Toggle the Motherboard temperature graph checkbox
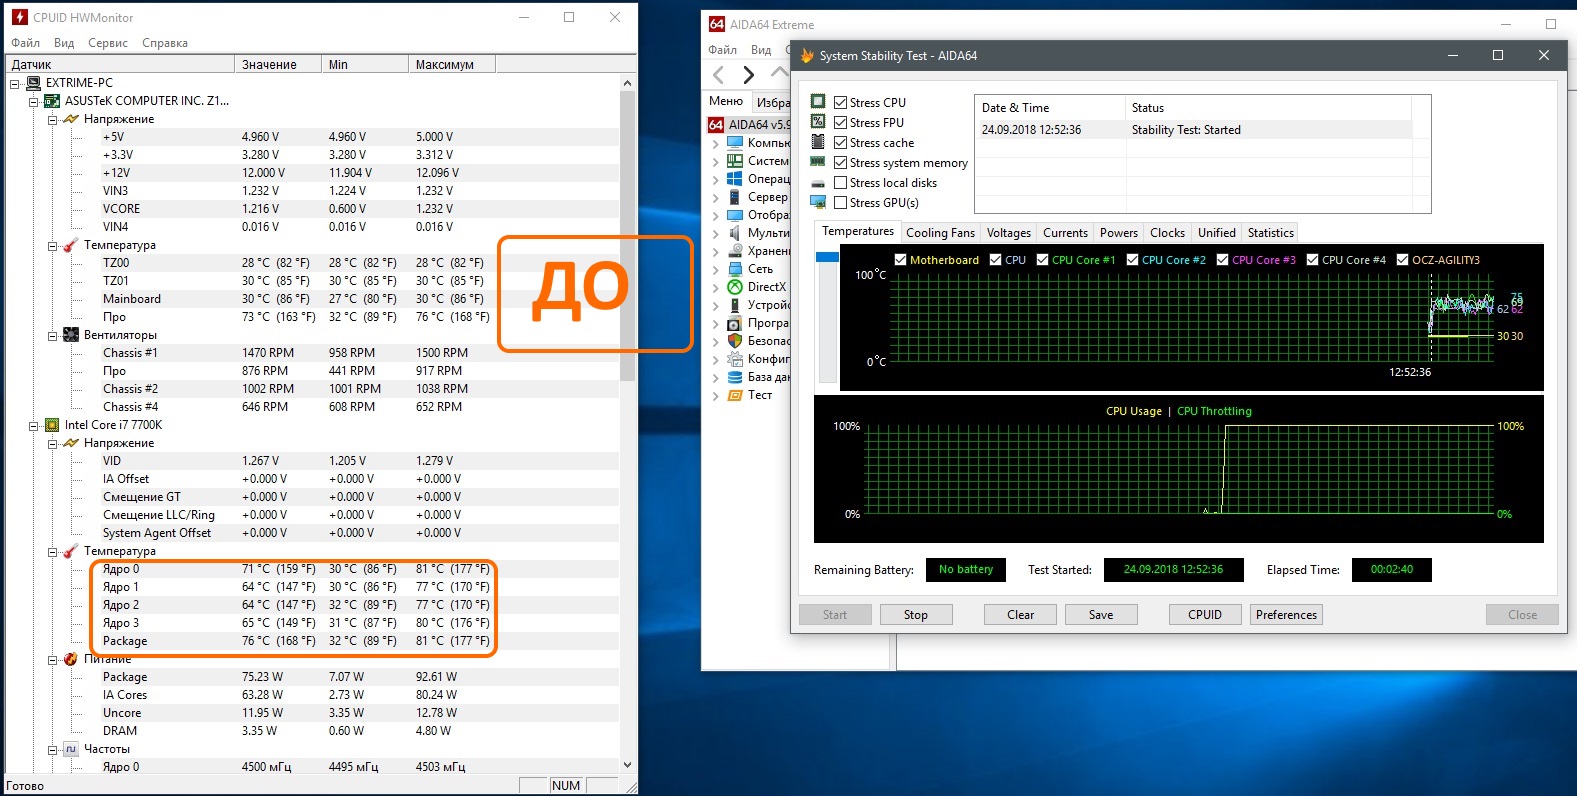This screenshot has width=1577, height=796. pos(900,260)
